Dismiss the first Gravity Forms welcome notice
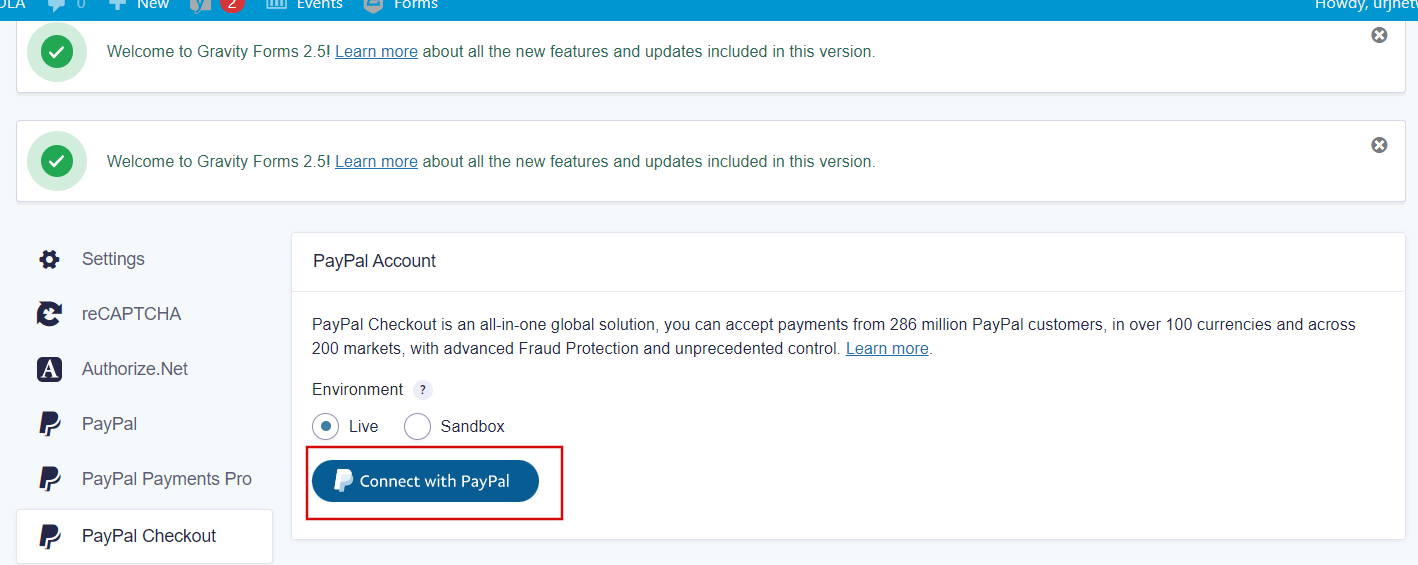 (1379, 35)
